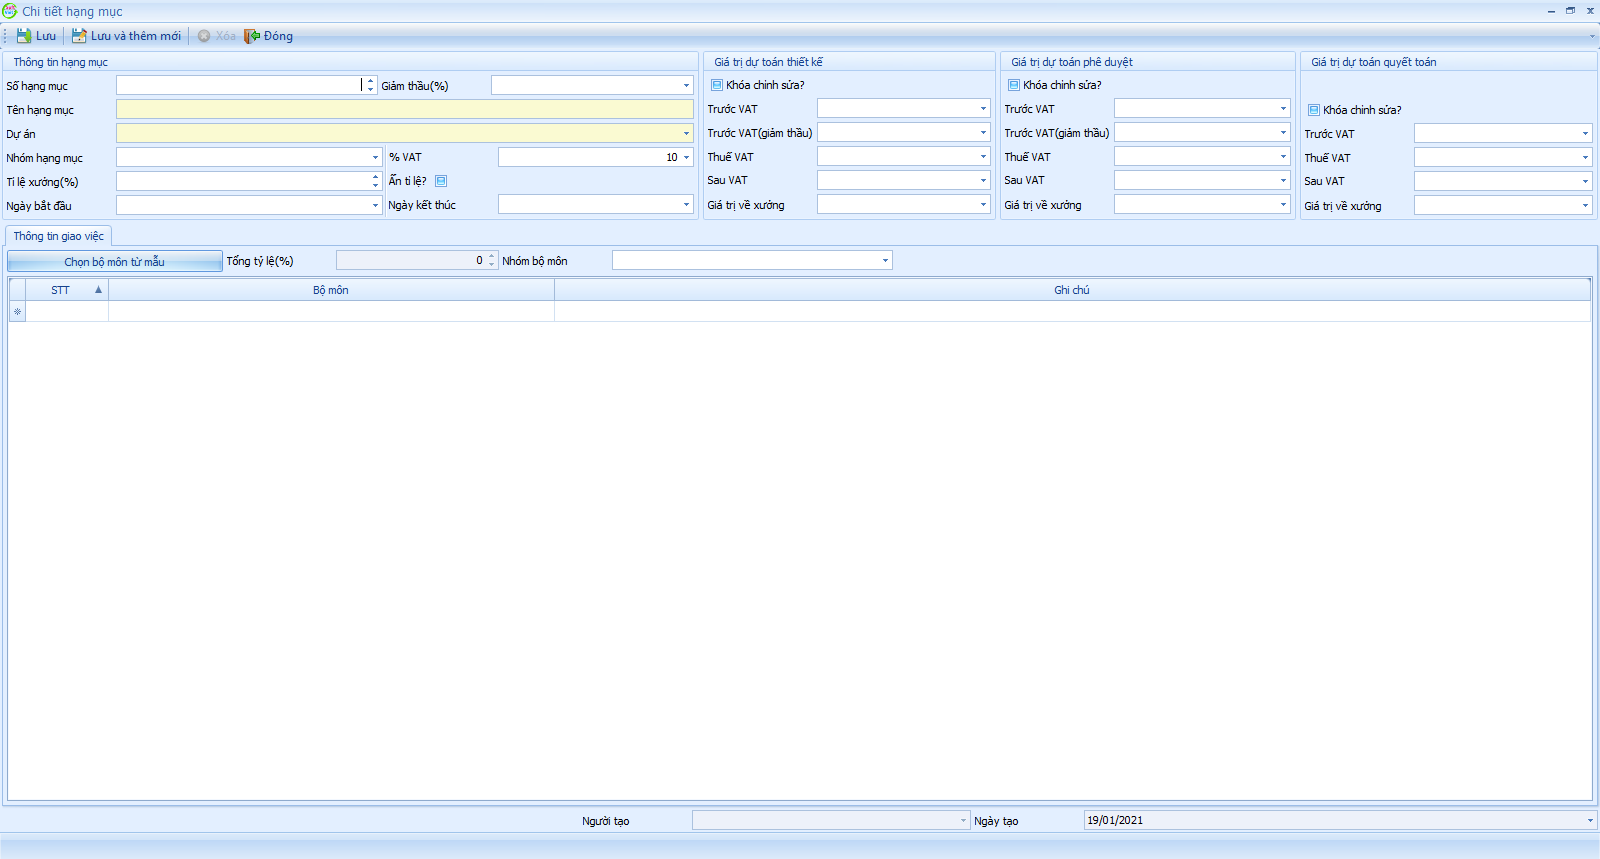Viewport: 1600px width, 859px height.
Task: Sort by the STT column header
Action: [x=67, y=290]
